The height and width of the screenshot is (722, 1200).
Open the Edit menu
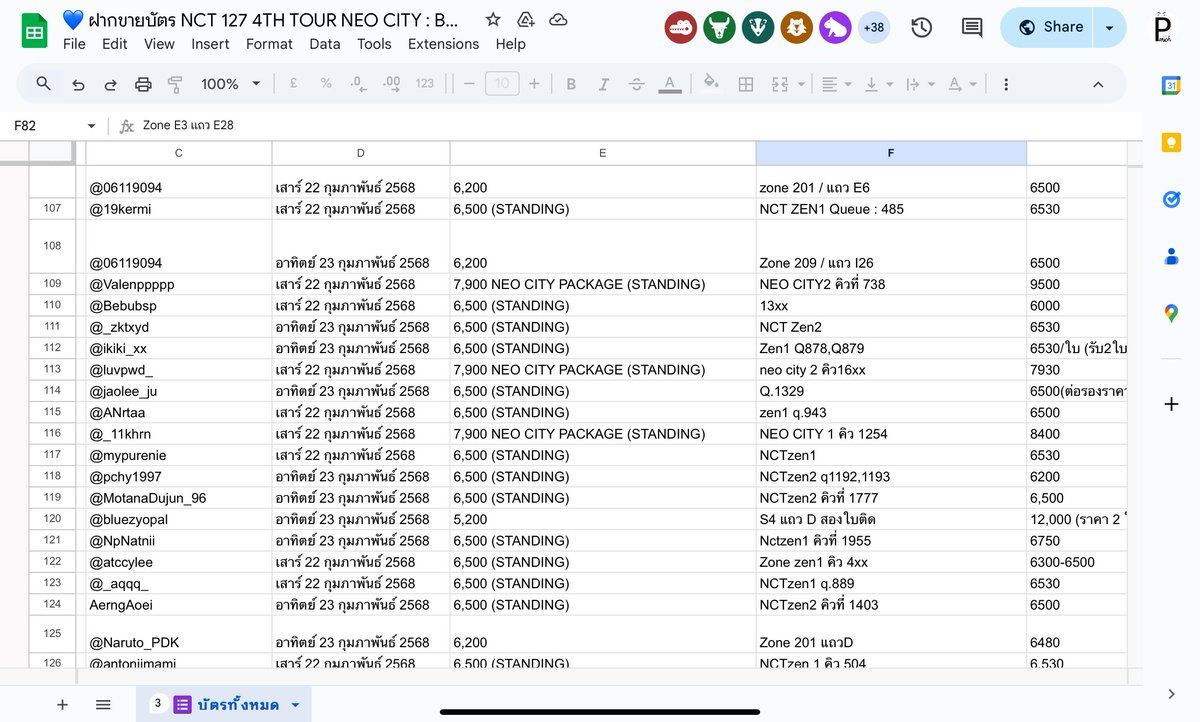115,44
